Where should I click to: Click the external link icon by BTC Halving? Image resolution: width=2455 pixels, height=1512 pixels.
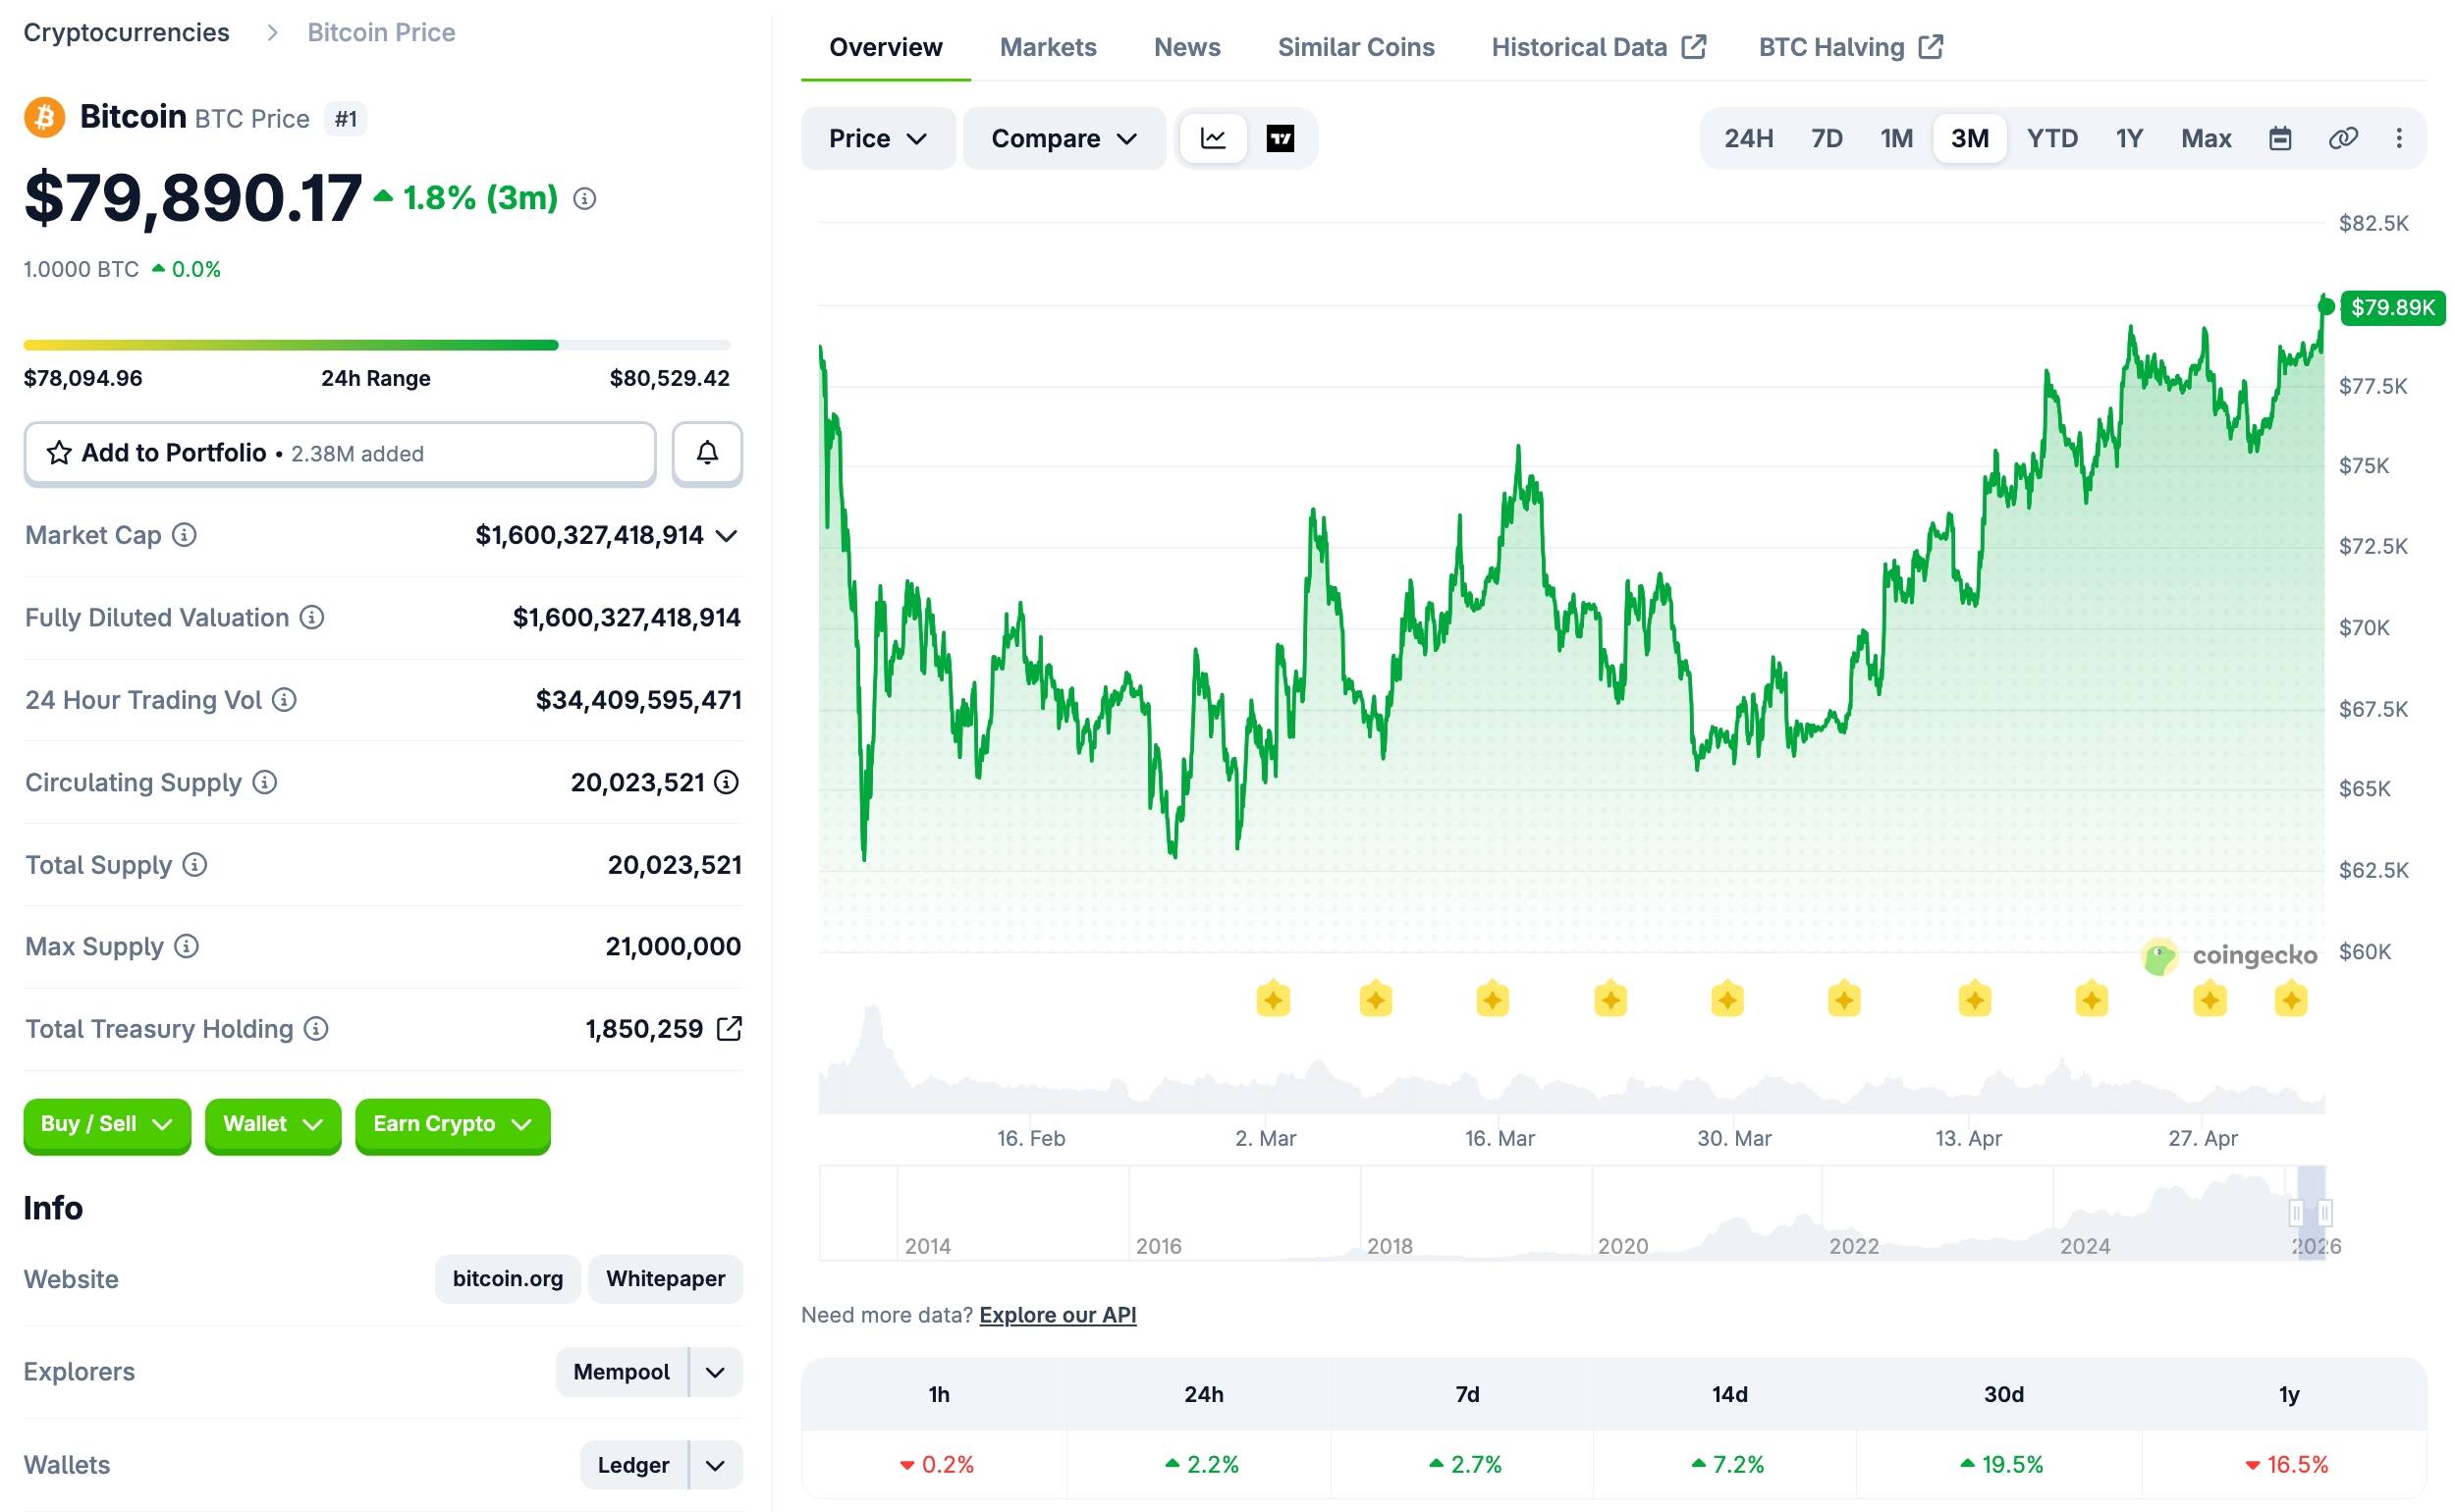click(x=1930, y=47)
